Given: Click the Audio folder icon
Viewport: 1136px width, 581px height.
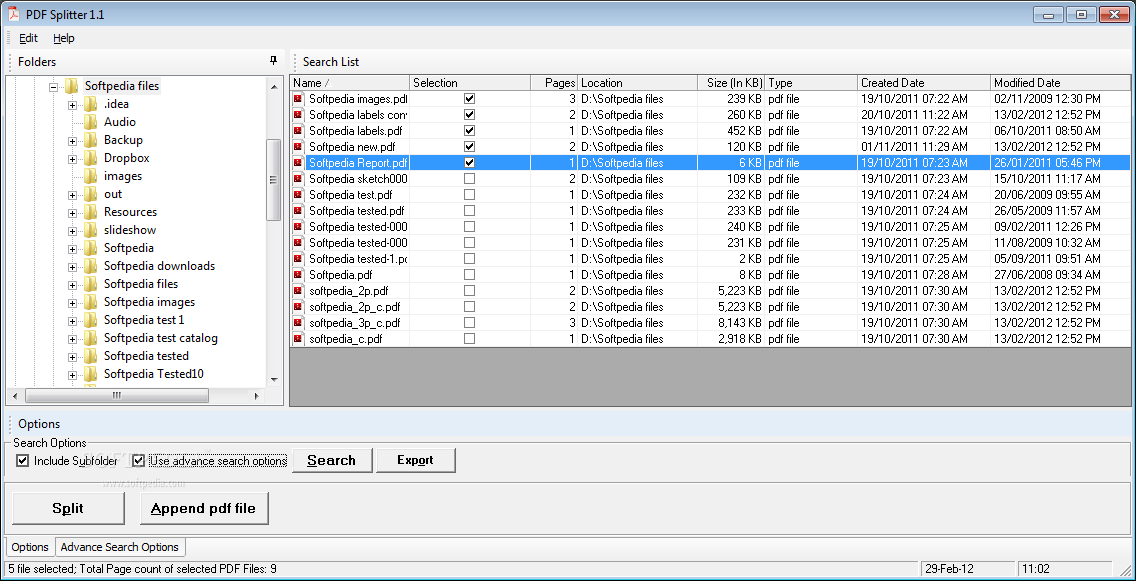Looking at the screenshot, I should [91, 122].
